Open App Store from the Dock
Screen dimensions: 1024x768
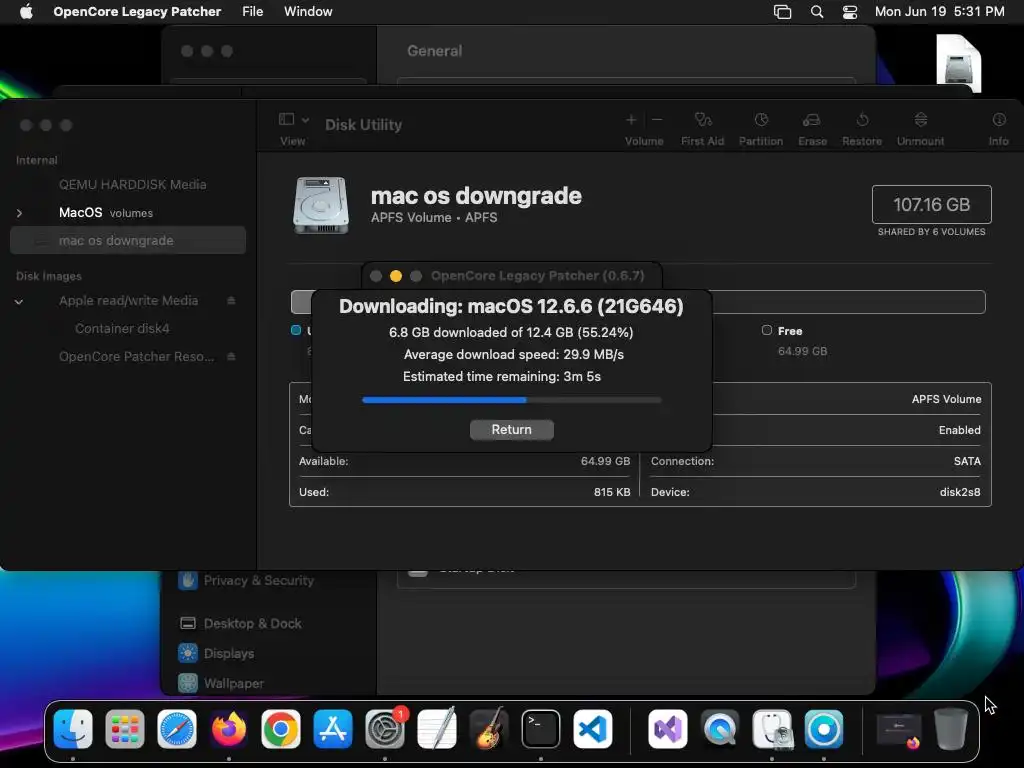click(333, 729)
